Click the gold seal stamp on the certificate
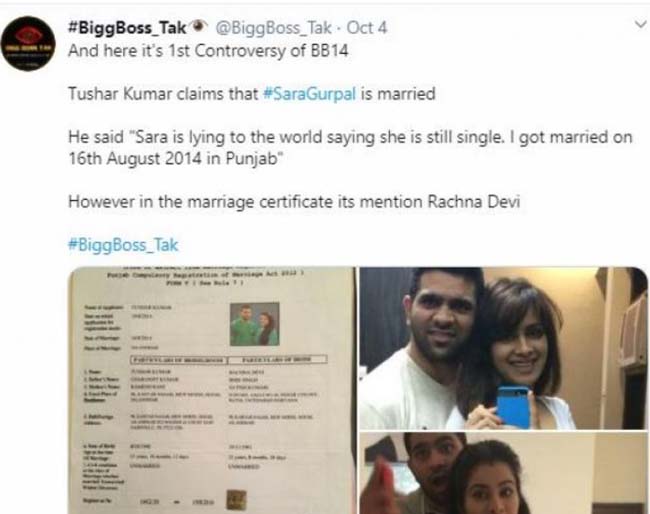 (x=236, y=500)
